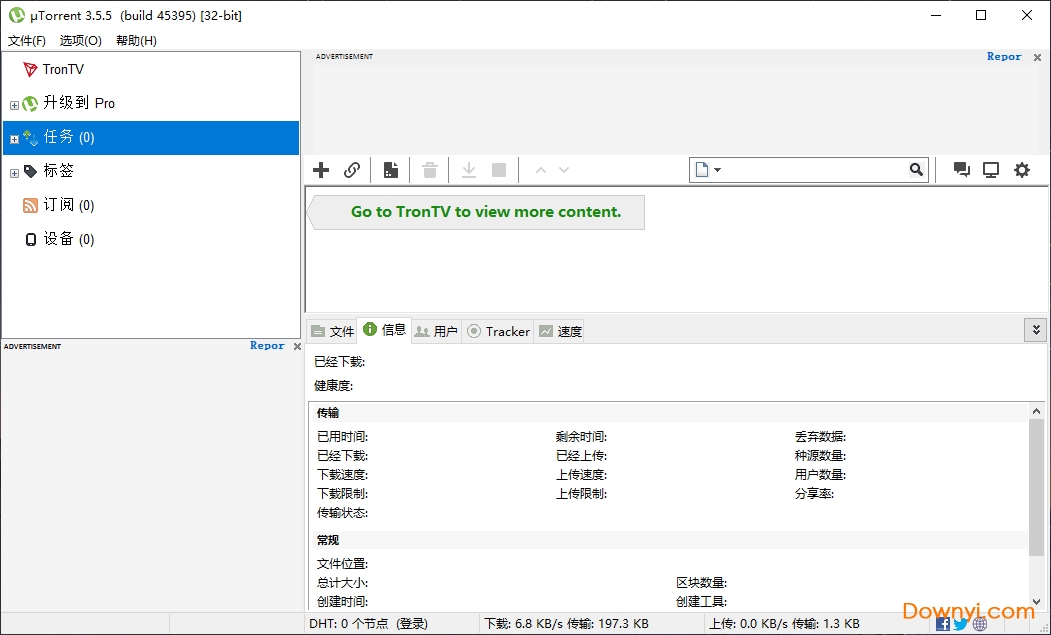Image resolution: width=1051 pixels, height=635 pixels.
Task: Switch to the Tracker tab
Action: pos(498,330)
